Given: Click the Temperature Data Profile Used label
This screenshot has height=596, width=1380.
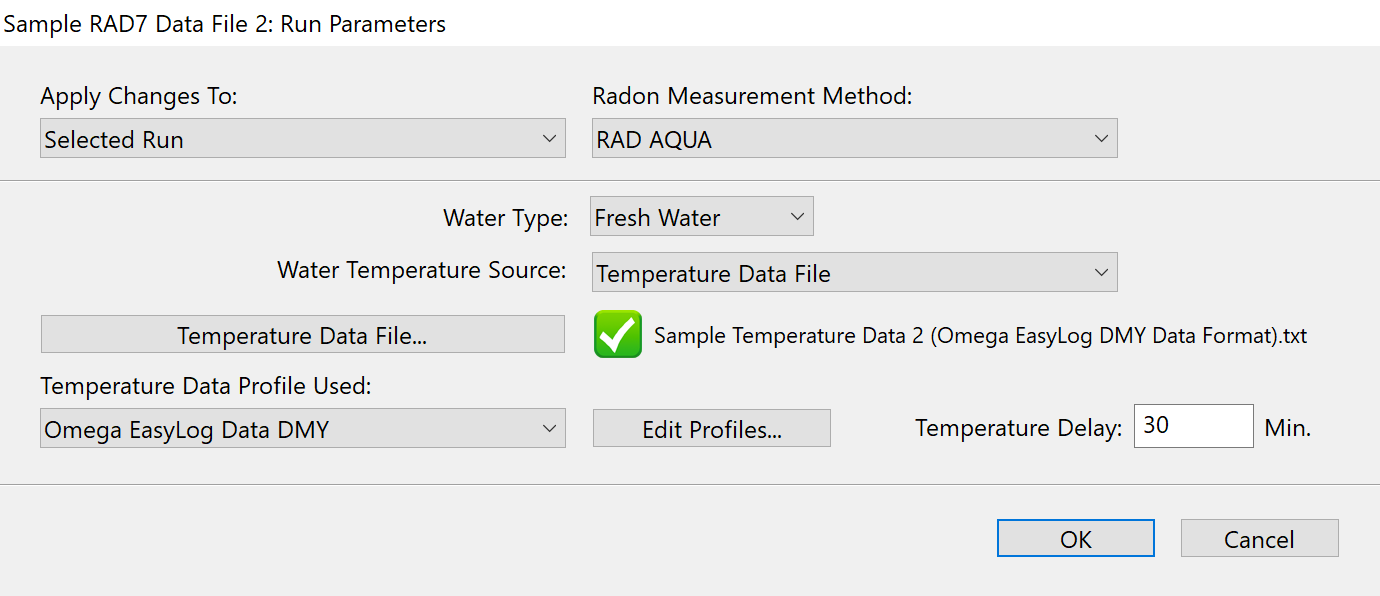Looking at the screenshot, I should coord(205,386).
